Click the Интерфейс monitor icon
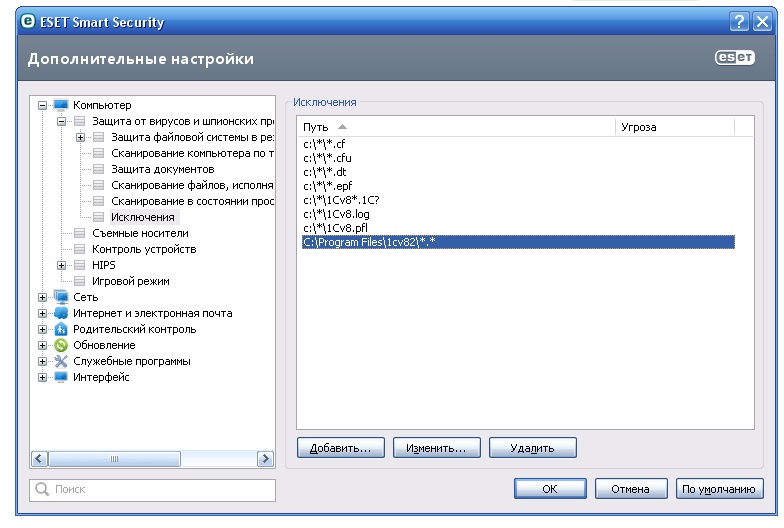The height and width of the screenshot is (528, 784). (60, 377)
